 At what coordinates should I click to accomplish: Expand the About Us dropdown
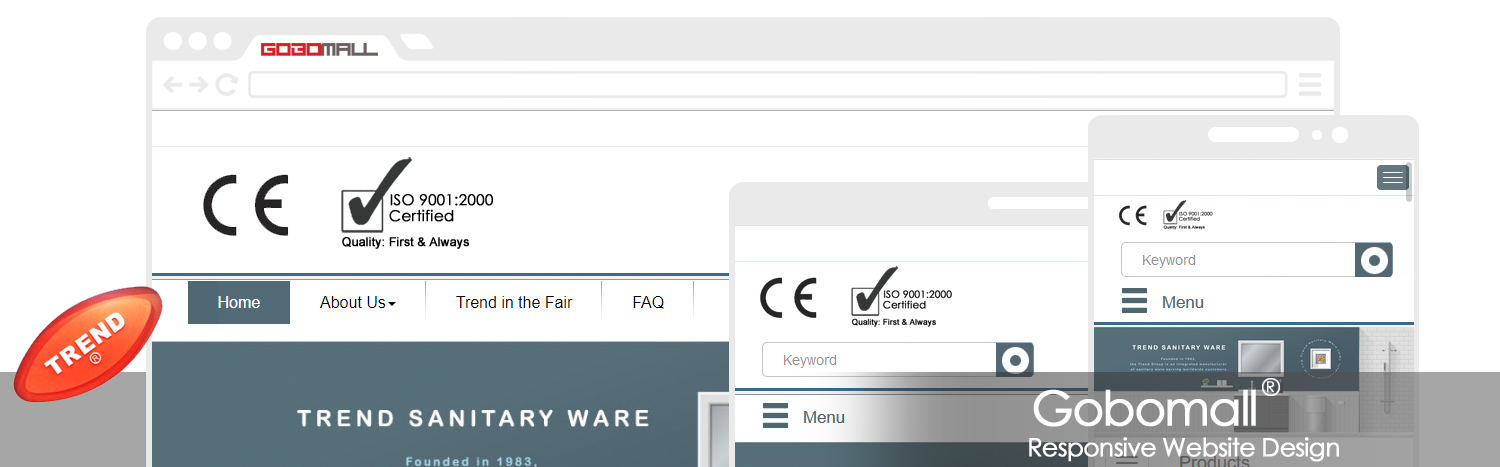357,302
